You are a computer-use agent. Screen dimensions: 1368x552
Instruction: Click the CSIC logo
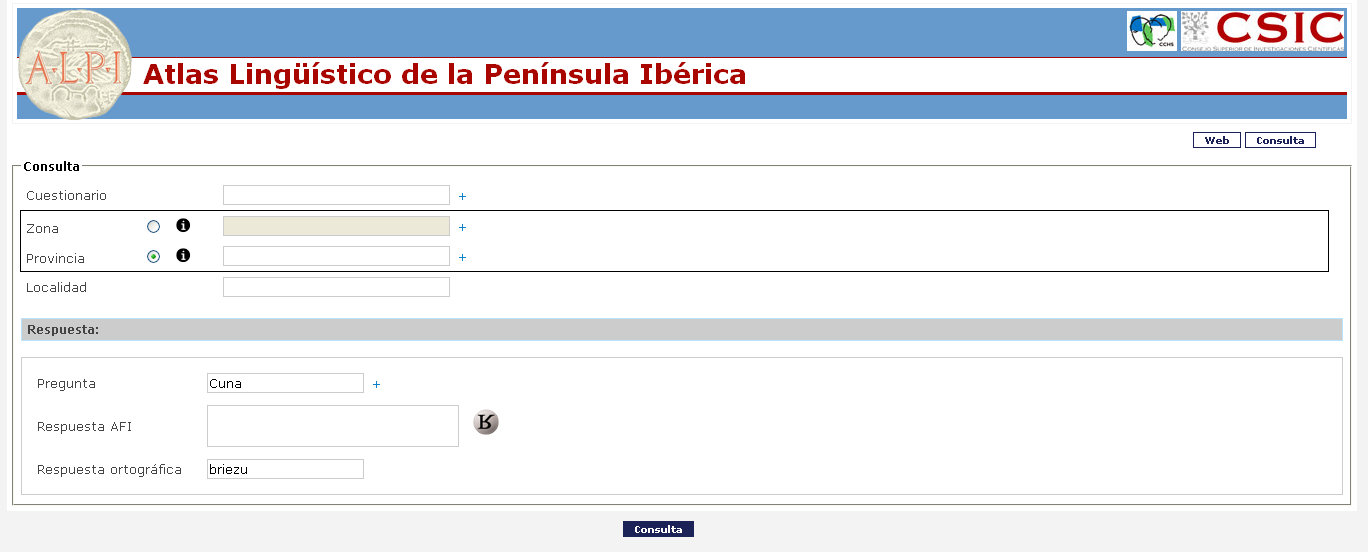pos(1262,31)
